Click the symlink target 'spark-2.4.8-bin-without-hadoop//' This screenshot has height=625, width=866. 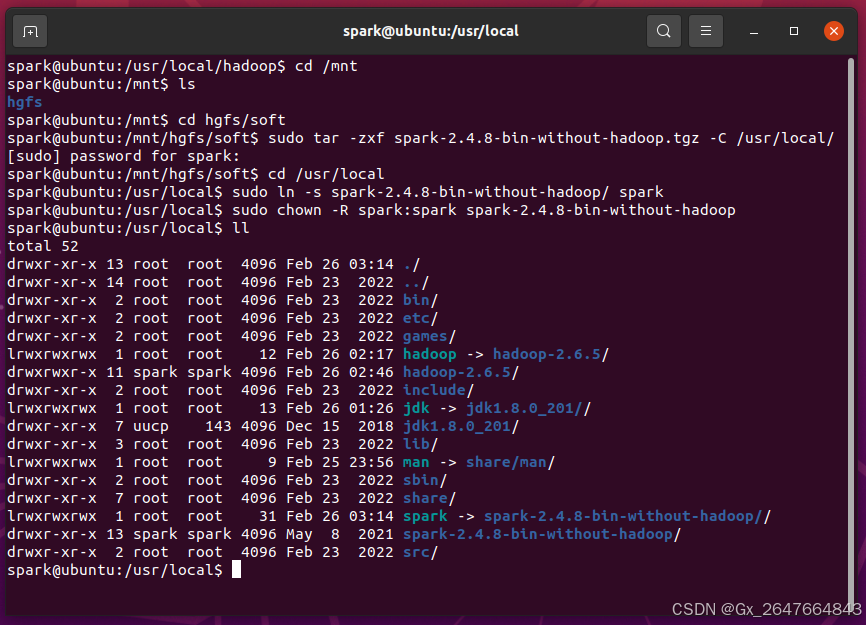(627, 516)
